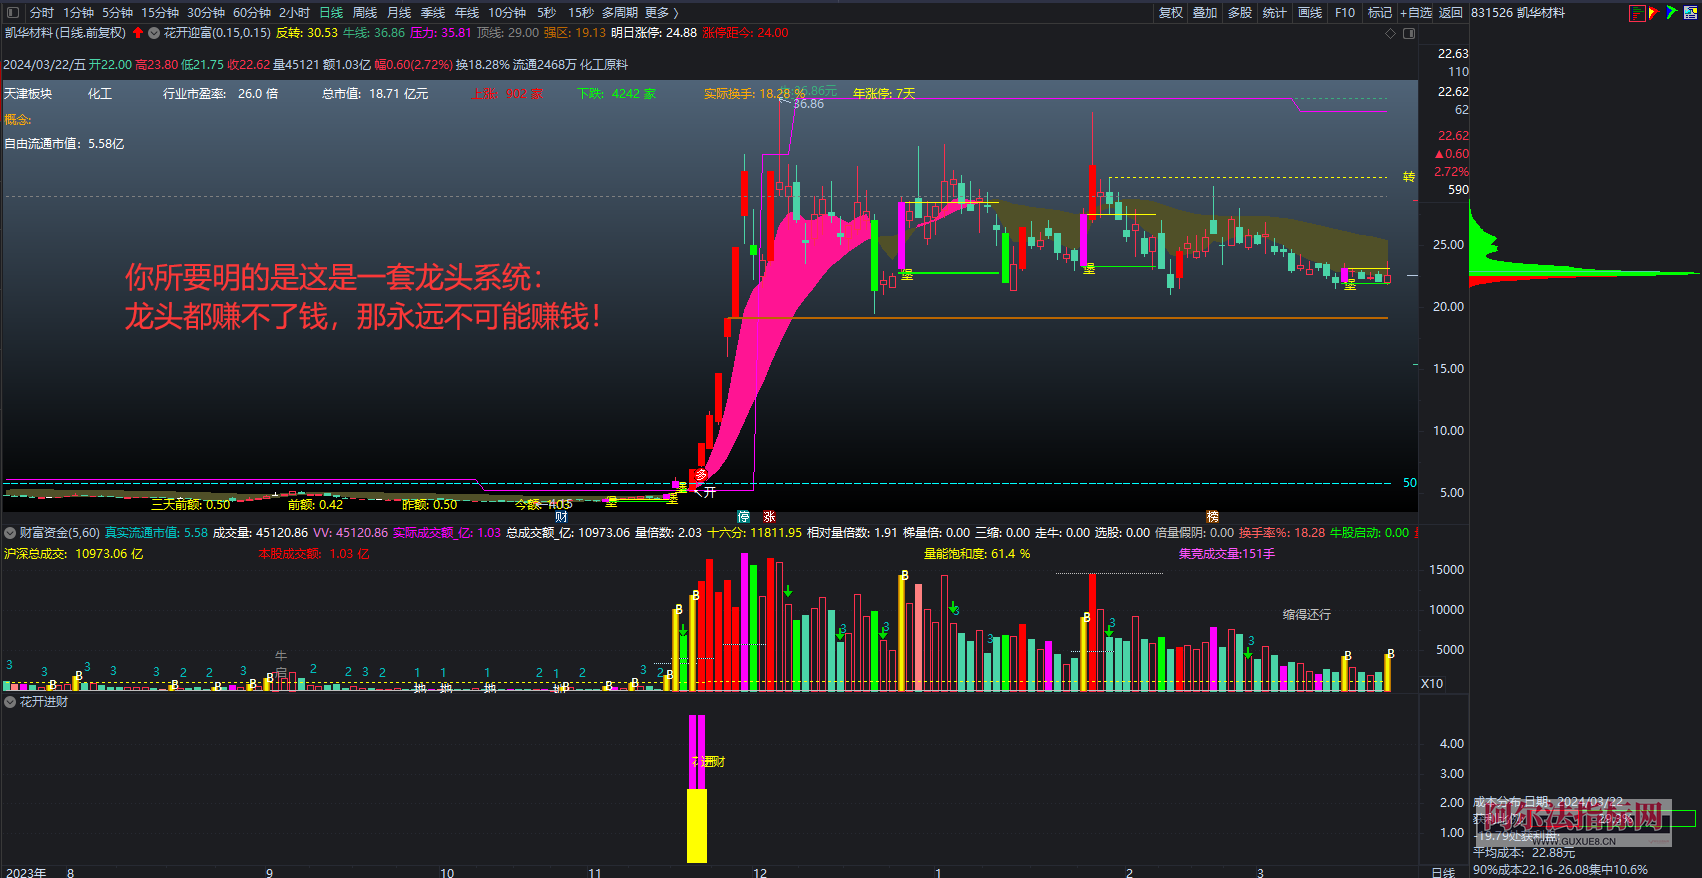Click the 返回 back button

tap(1451, 12)
